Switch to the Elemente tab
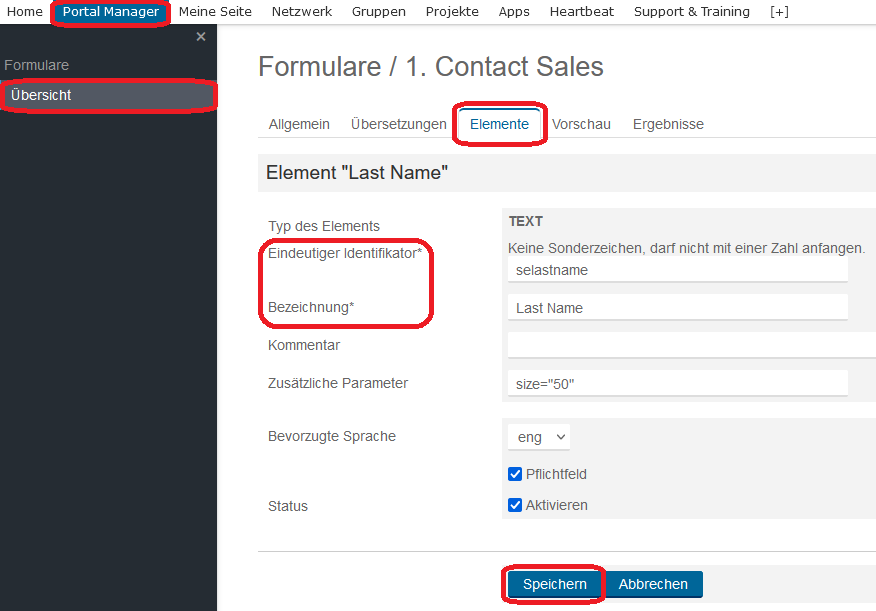This screenshot has height=611, width=876. (499, 124)
